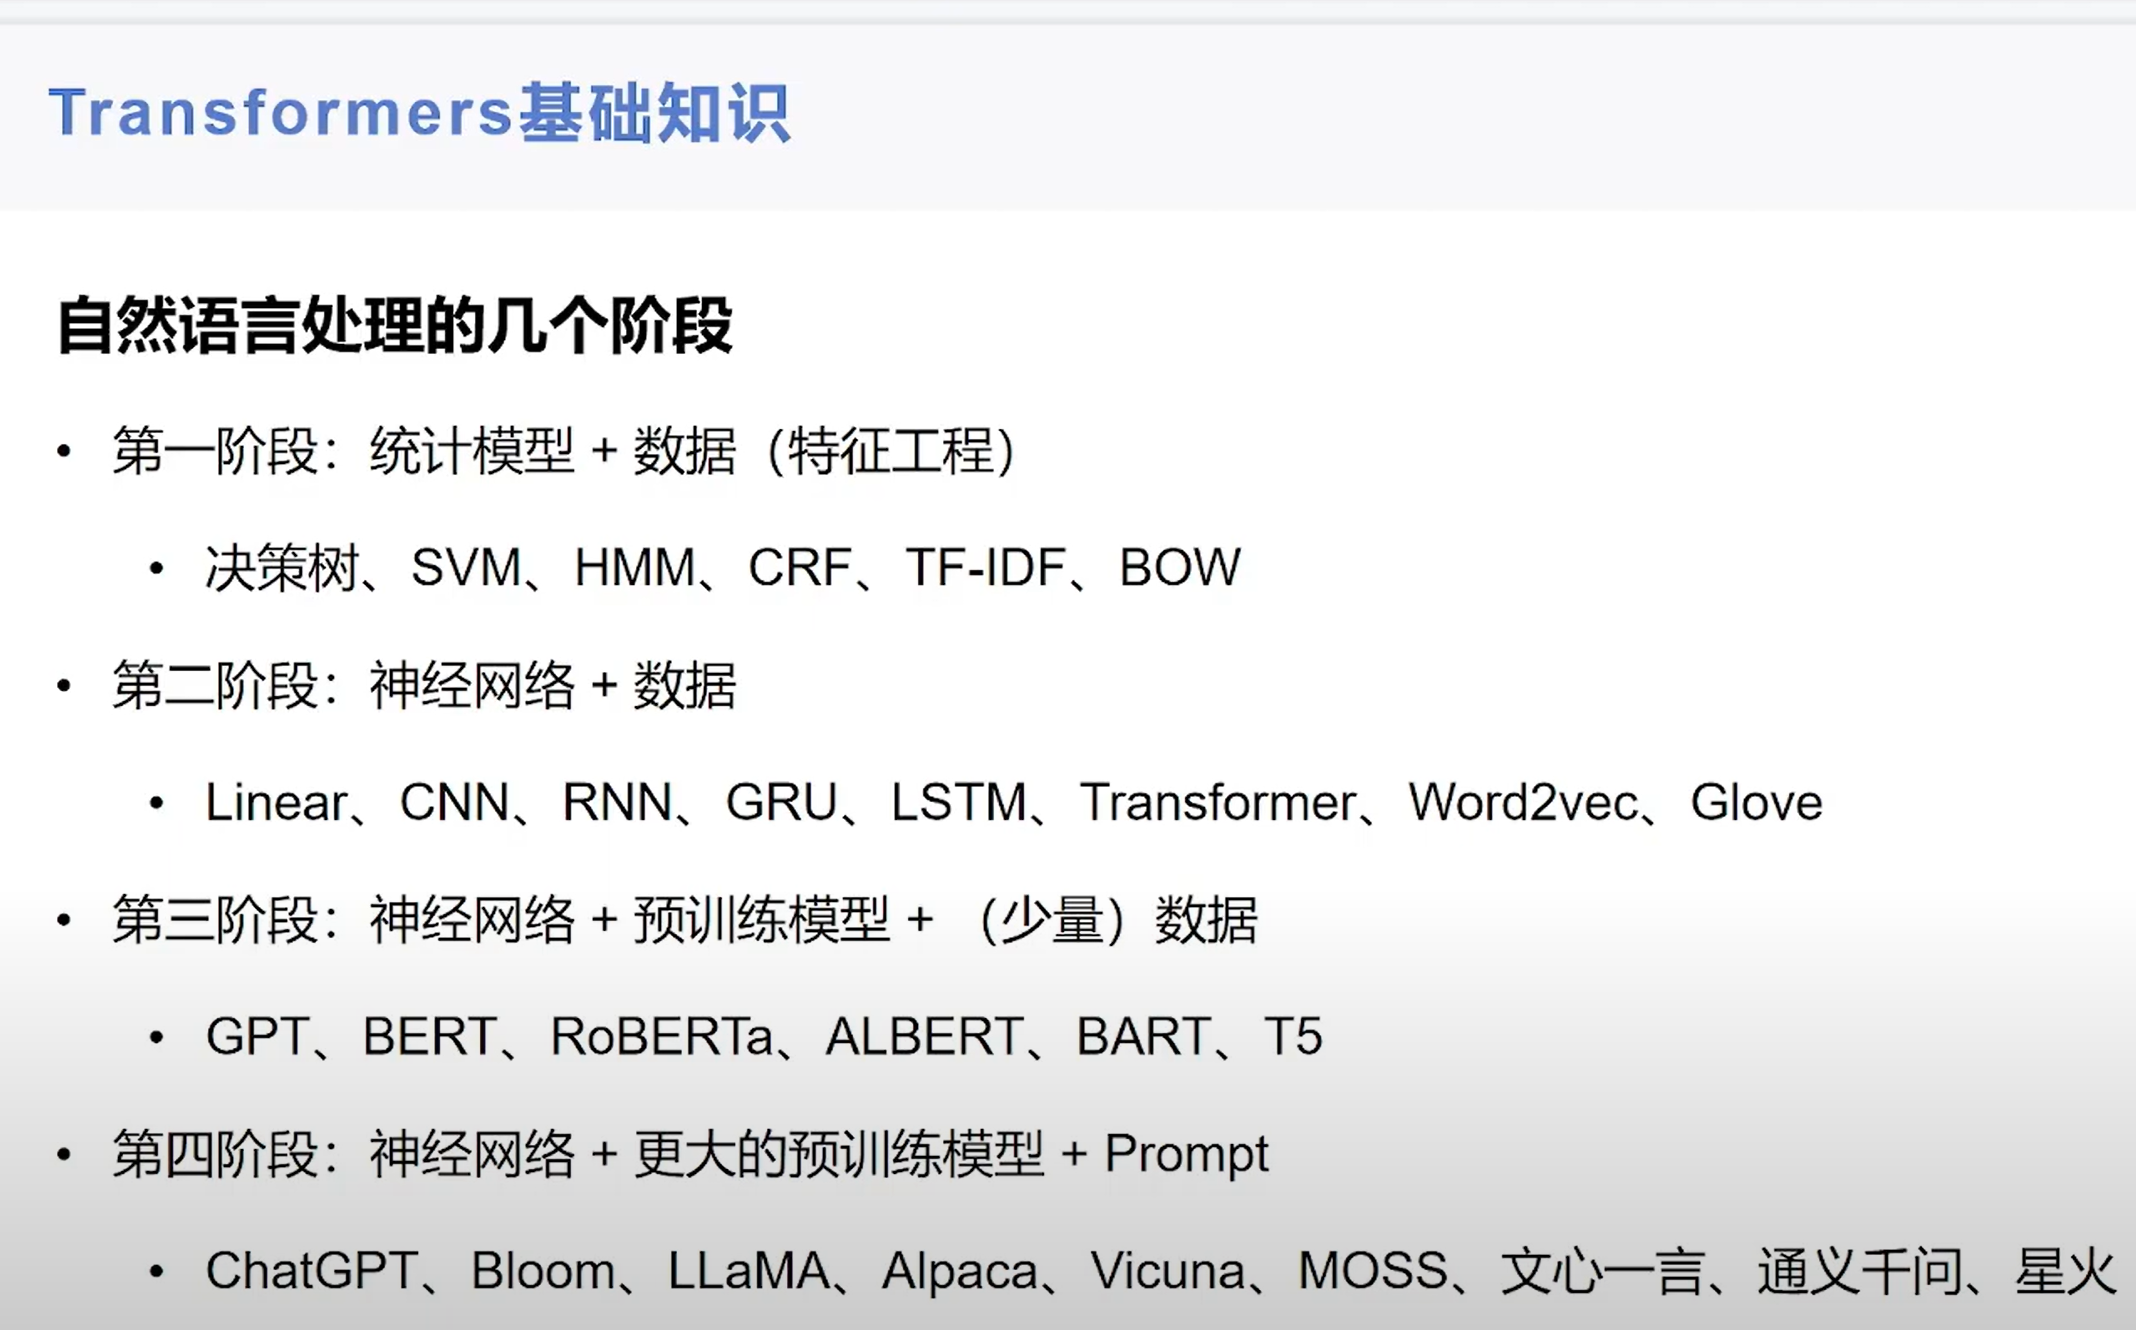Screen dimensions: 2136x1330
Task: Click the text '星火'
Action: (2066, 1271)
